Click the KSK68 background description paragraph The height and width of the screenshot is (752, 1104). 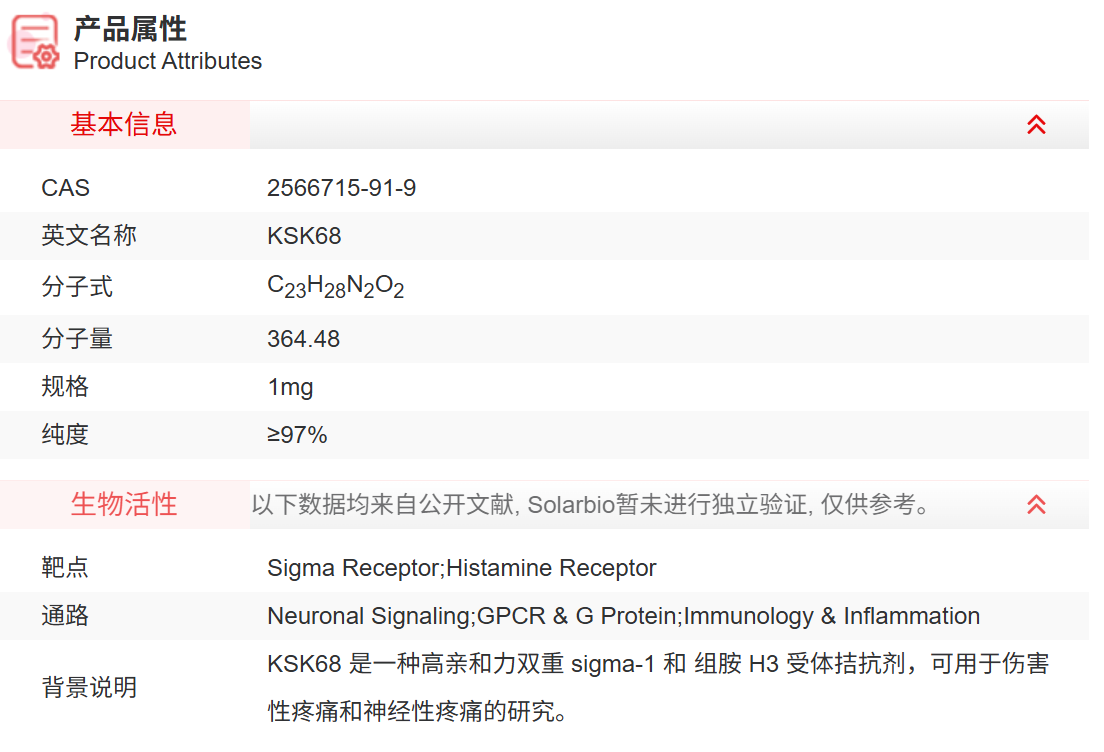(x=657, y=688)
